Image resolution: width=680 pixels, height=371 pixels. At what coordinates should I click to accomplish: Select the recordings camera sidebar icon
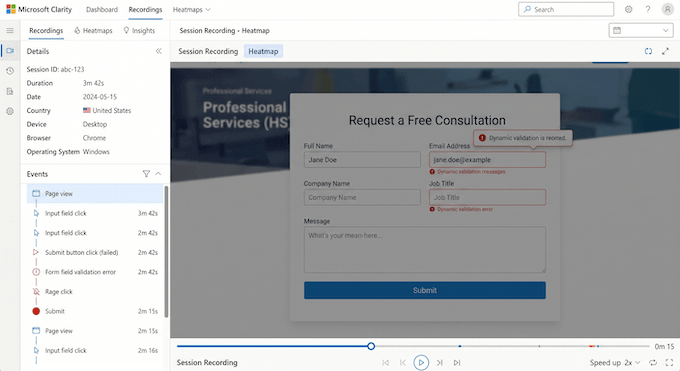(x=10, y=51)
